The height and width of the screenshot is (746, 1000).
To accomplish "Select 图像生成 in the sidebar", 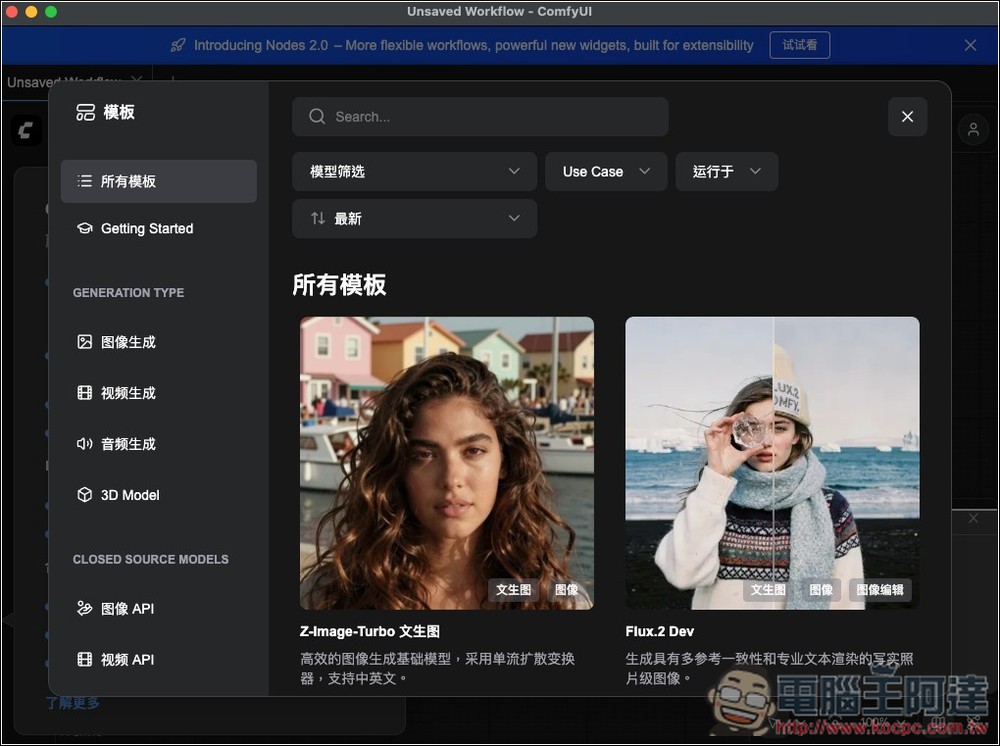I will (x=127, y=341).
